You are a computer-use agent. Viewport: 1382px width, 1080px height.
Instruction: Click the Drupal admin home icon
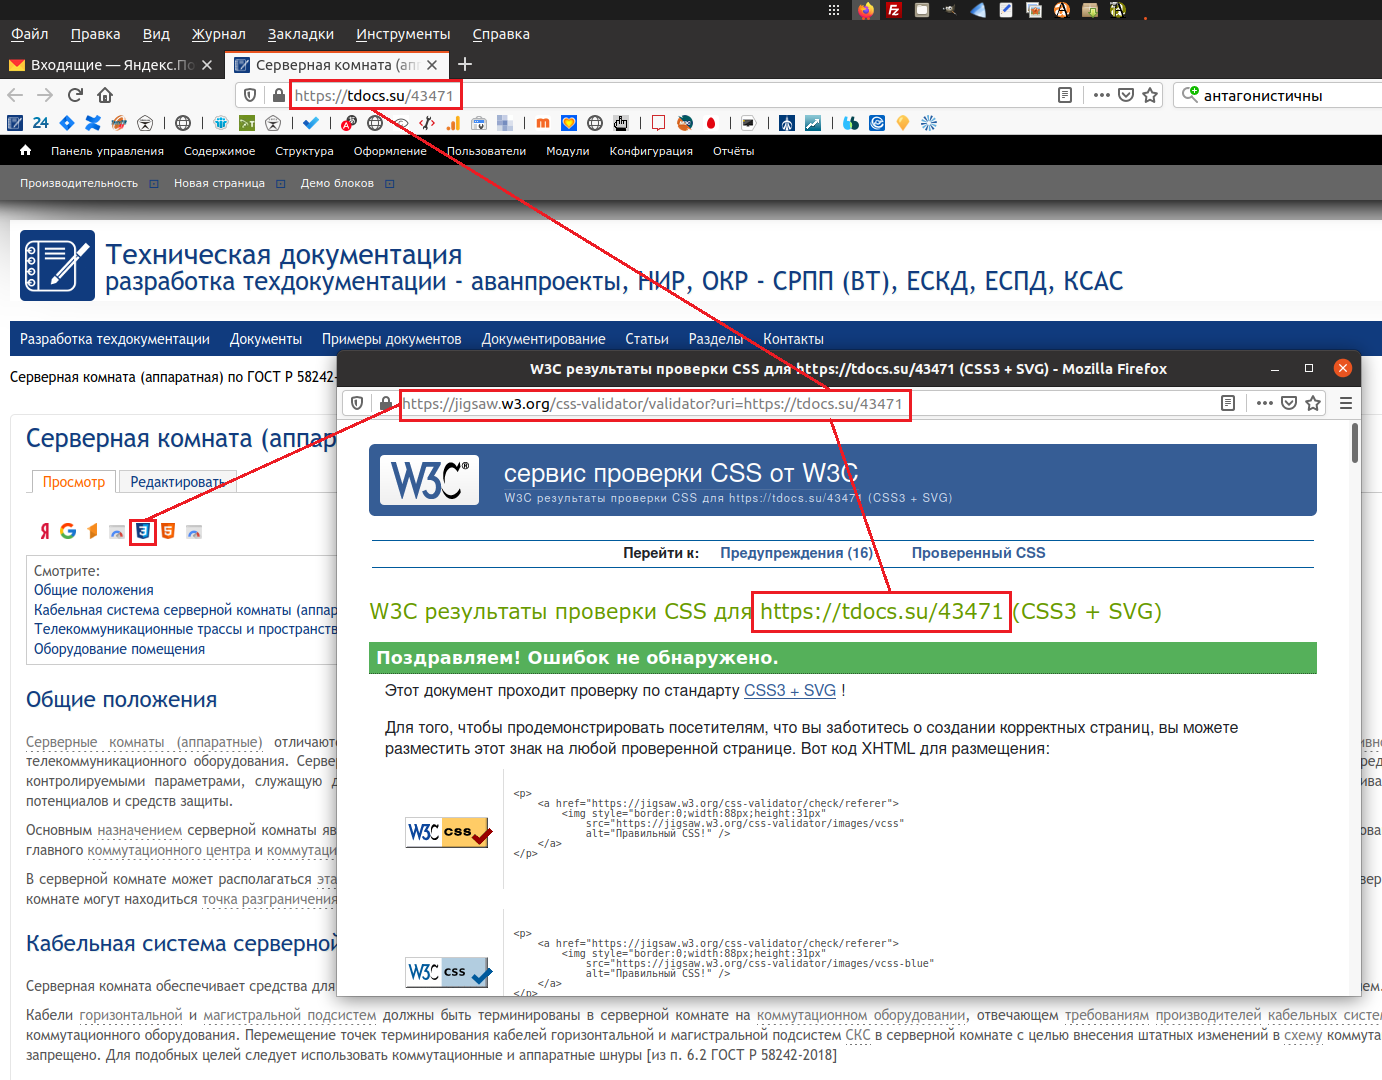(x=26, y=150)
